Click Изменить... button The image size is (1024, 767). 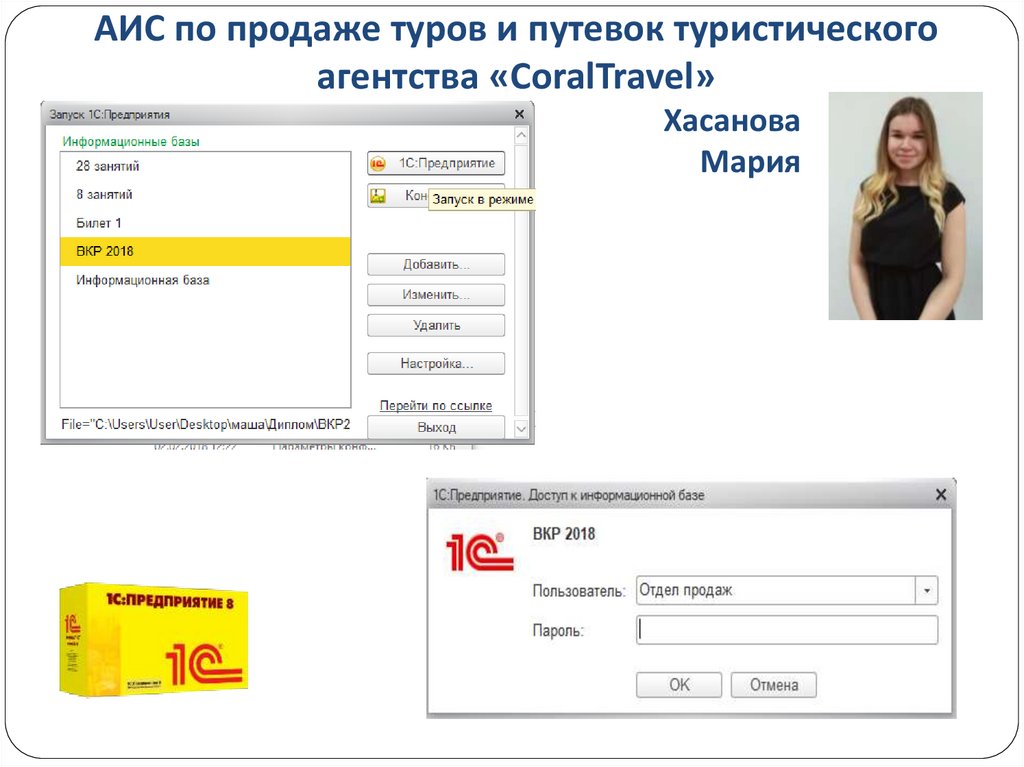click(x=436, y=295)
